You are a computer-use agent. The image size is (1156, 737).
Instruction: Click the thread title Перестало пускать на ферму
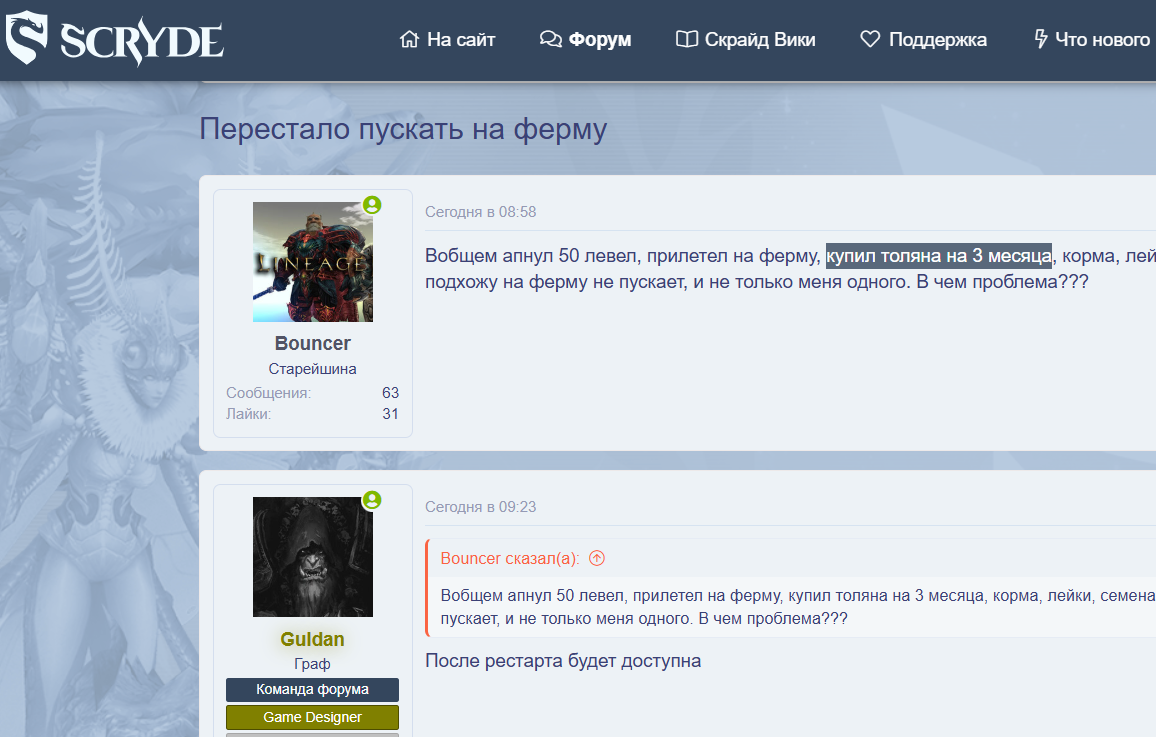[403, 129]
